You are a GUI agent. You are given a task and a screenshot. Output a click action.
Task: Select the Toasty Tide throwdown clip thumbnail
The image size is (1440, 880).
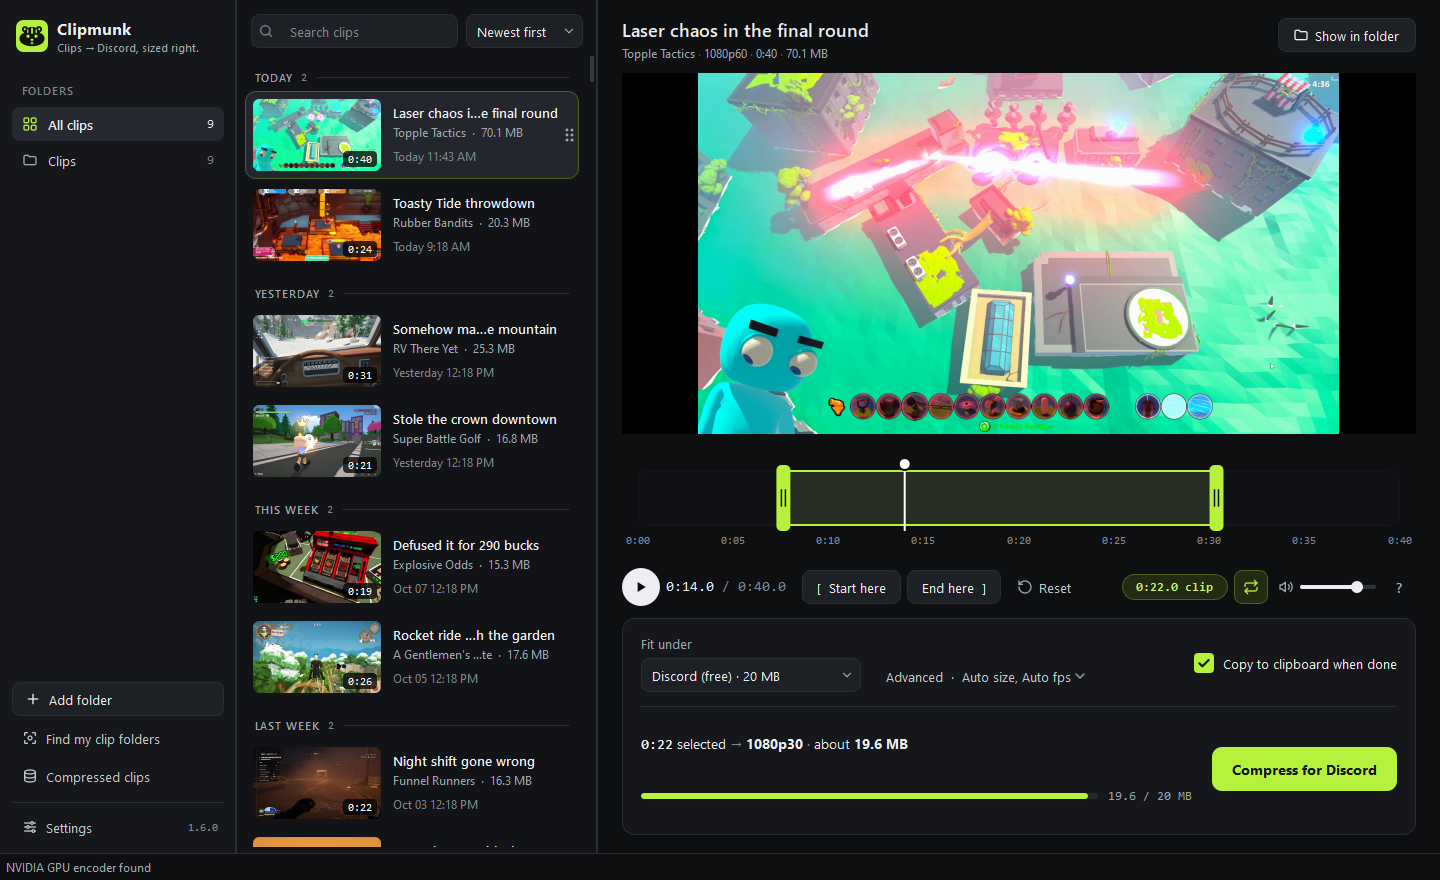317,225
